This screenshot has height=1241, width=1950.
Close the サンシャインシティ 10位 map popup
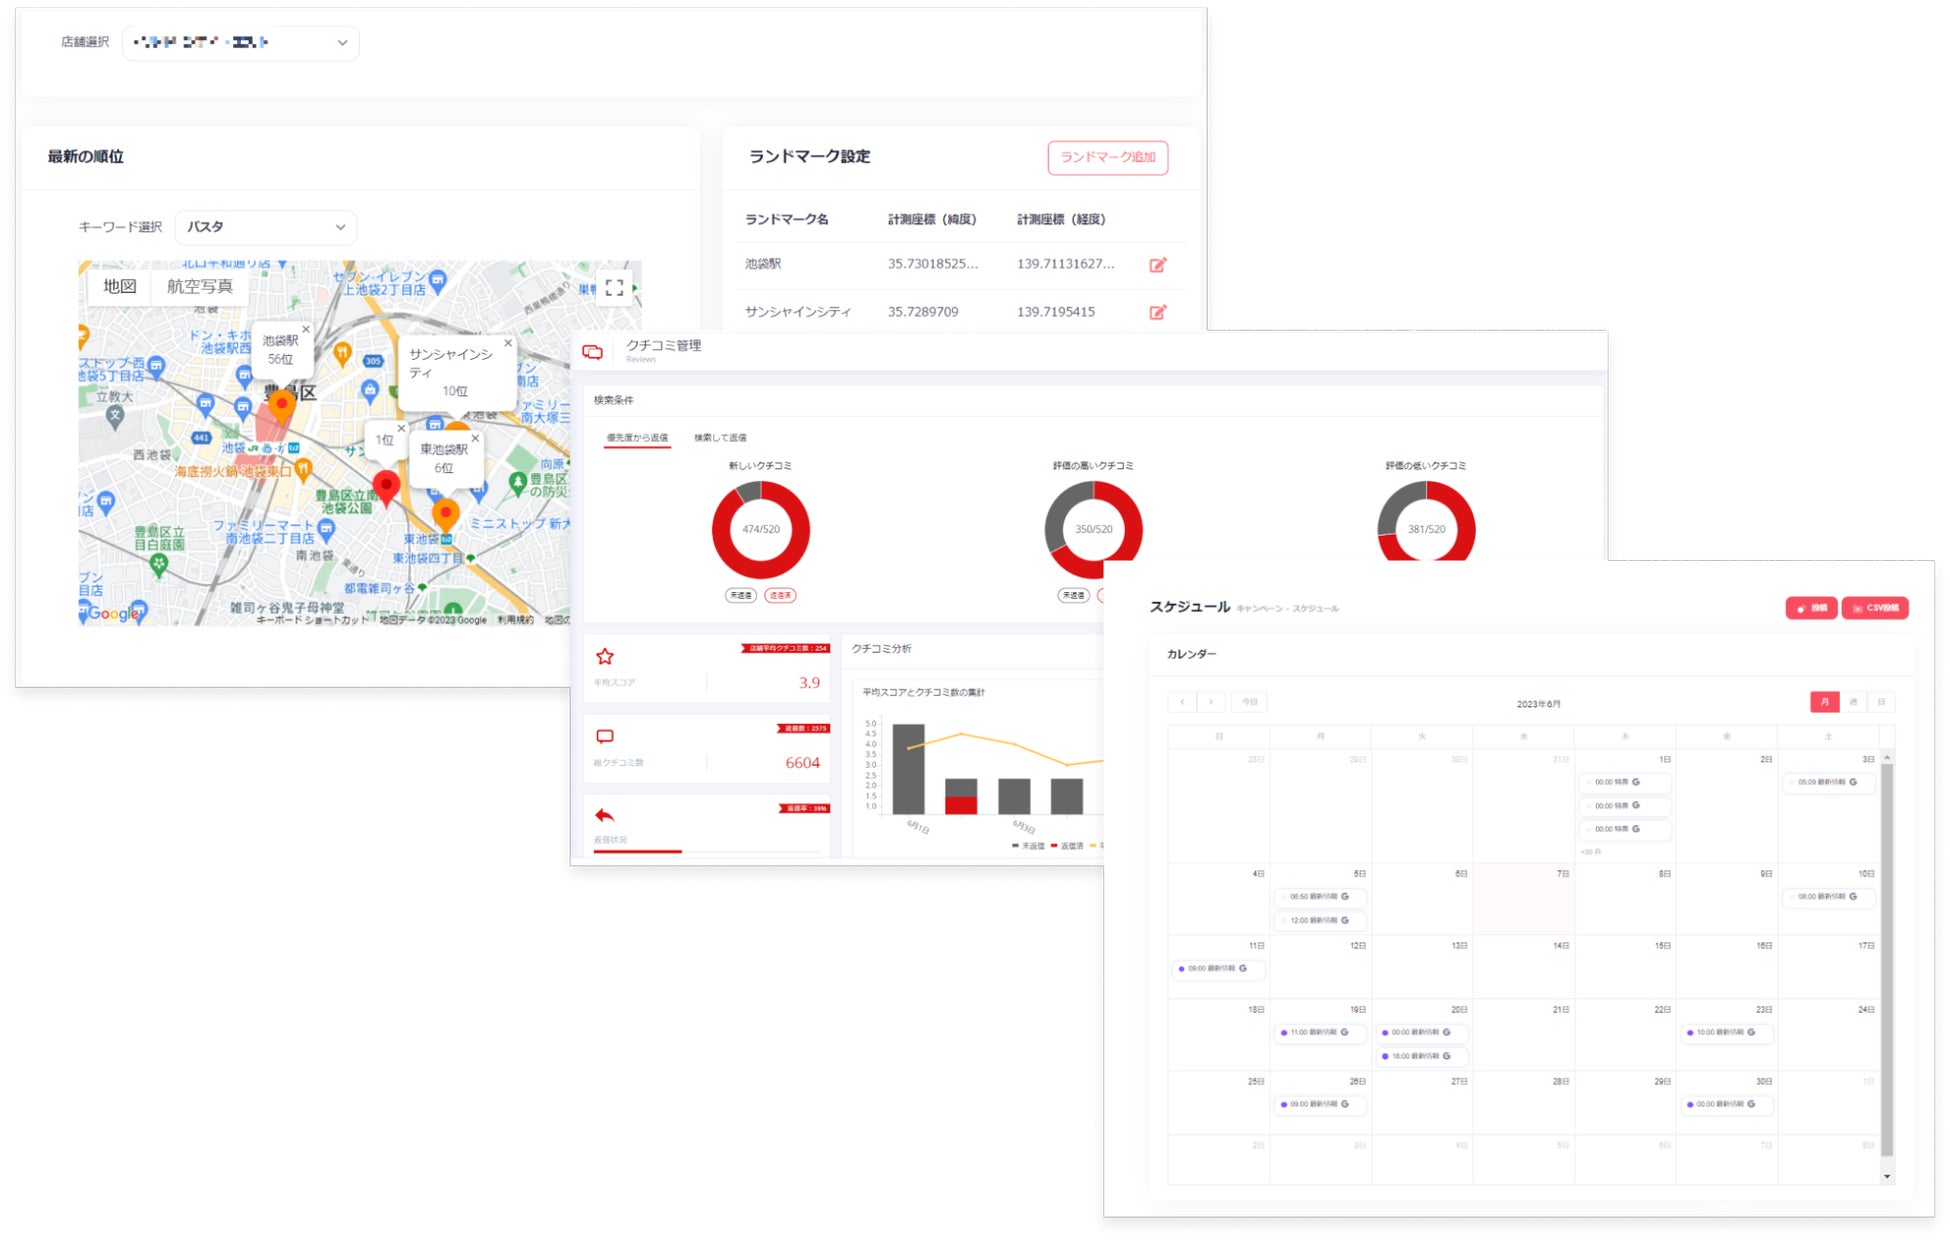point(508,343)
